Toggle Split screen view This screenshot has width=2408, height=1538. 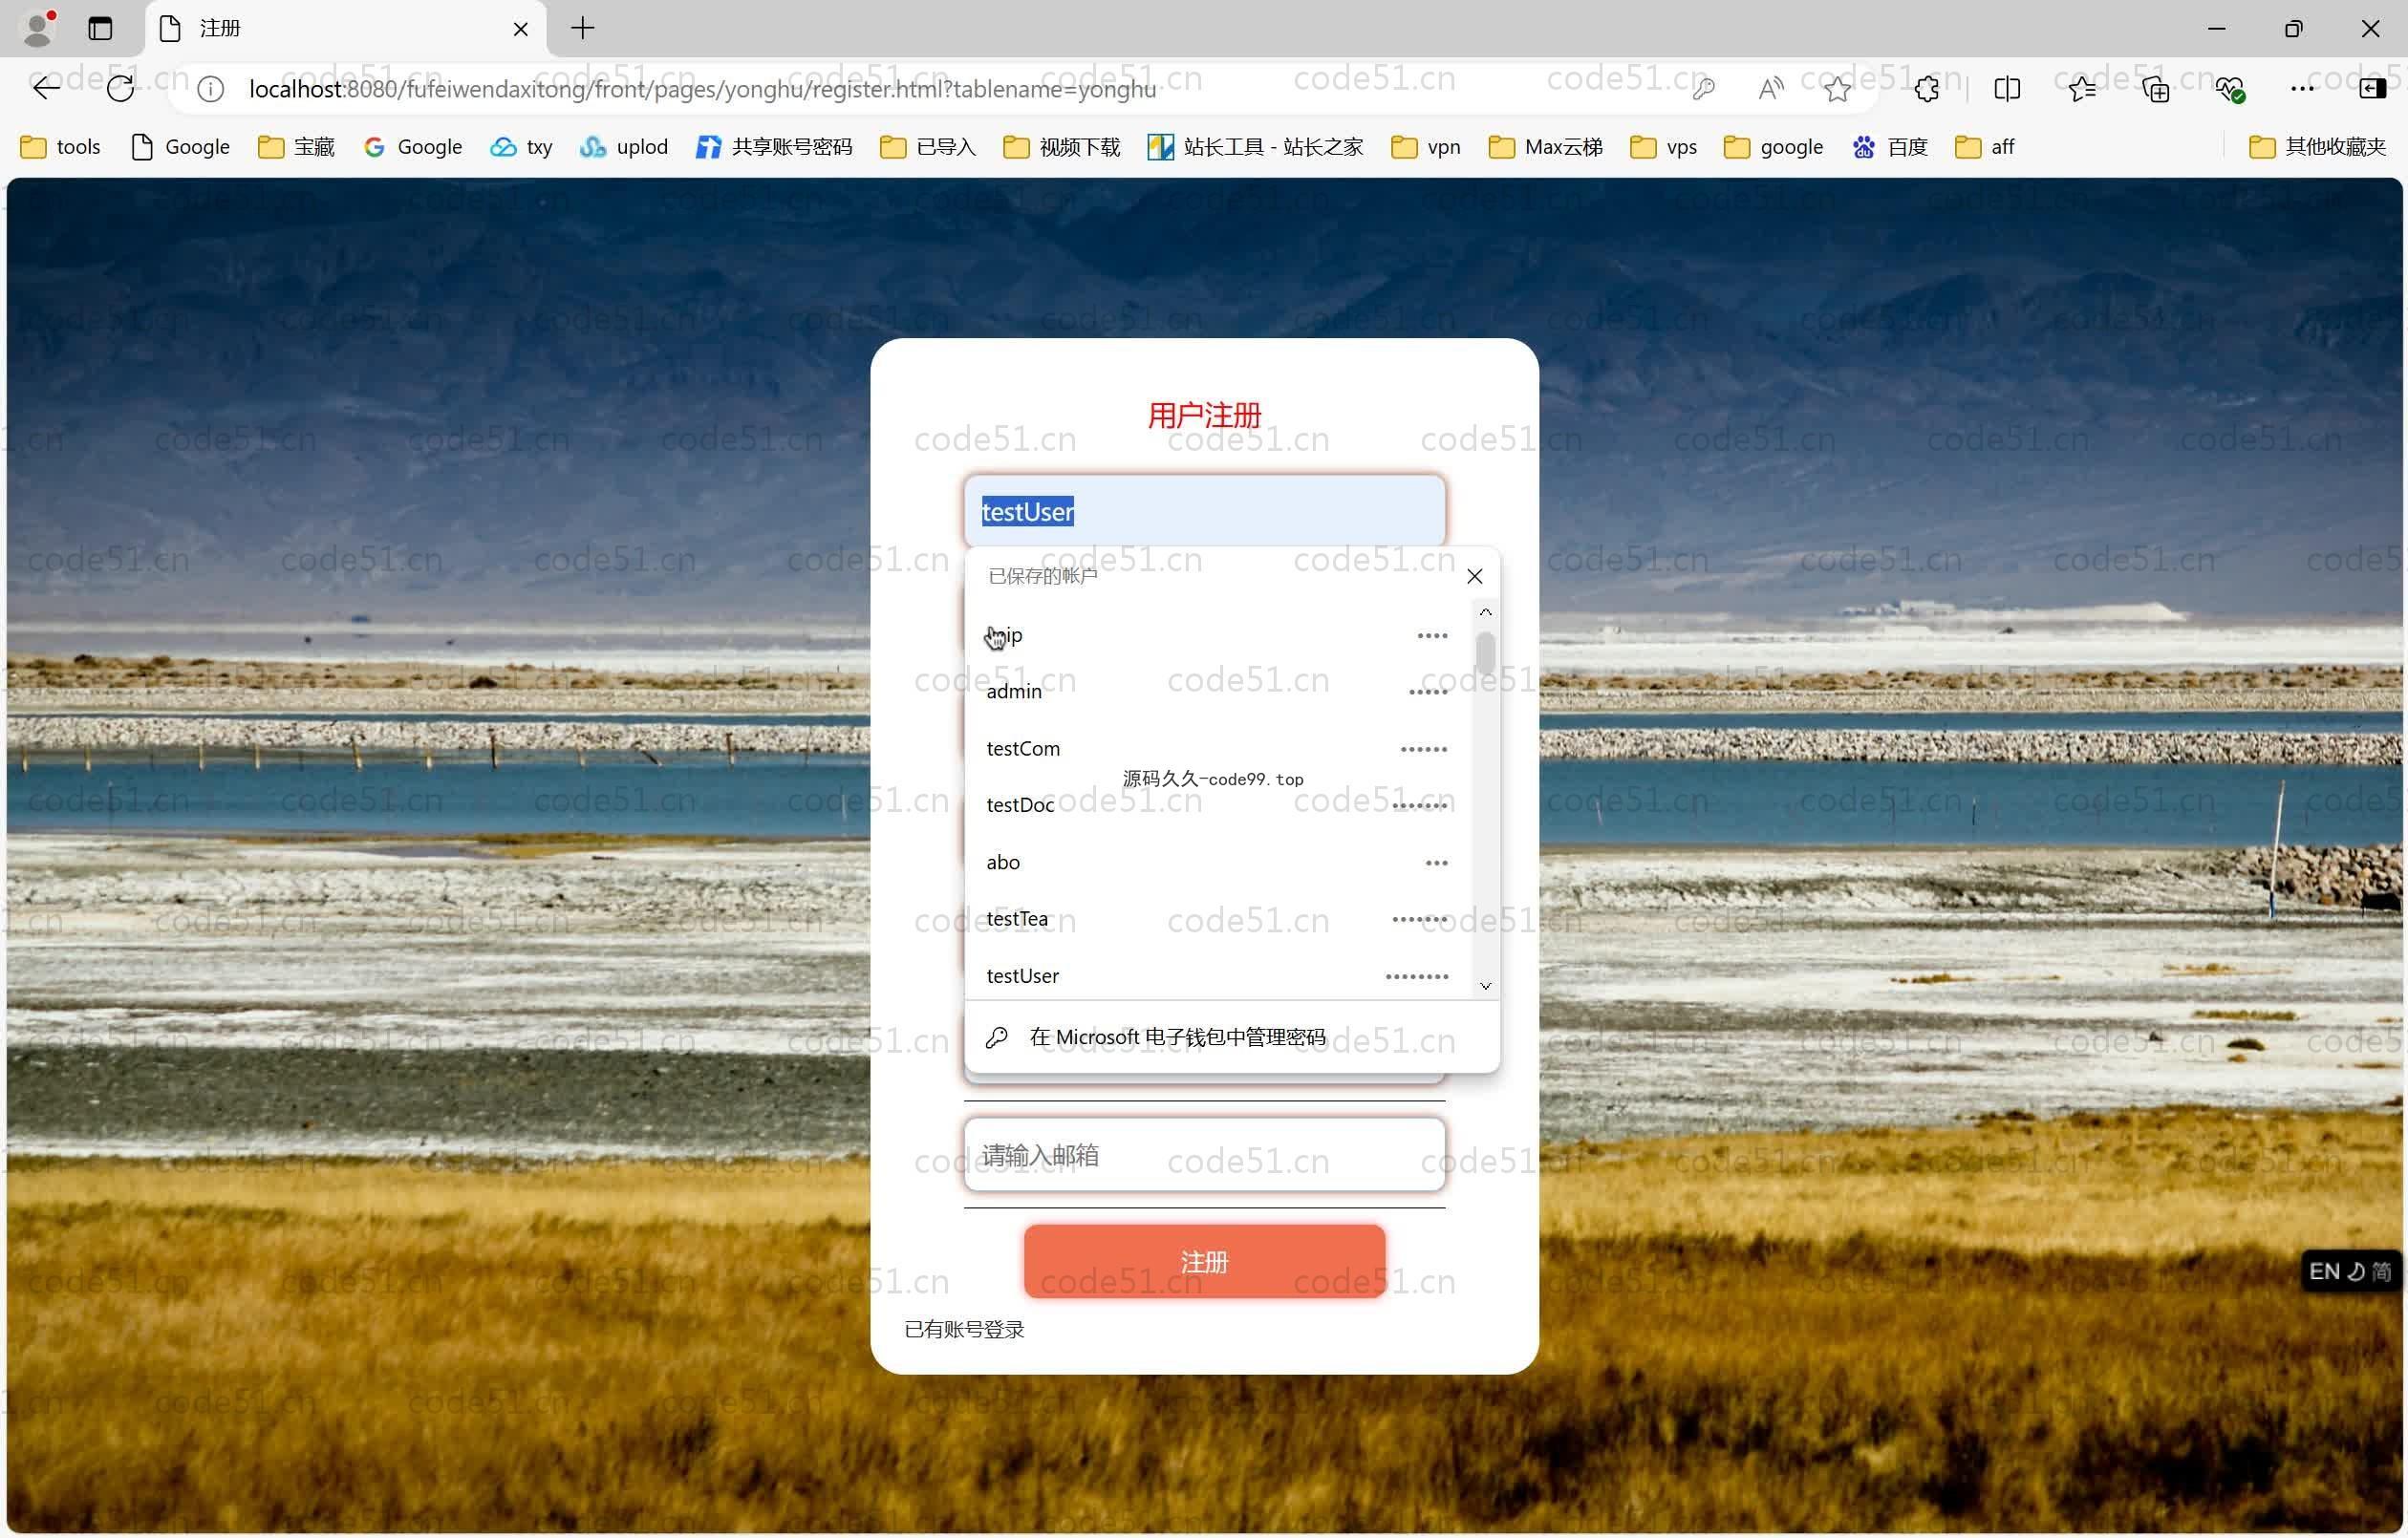(x=2007, y=89)
